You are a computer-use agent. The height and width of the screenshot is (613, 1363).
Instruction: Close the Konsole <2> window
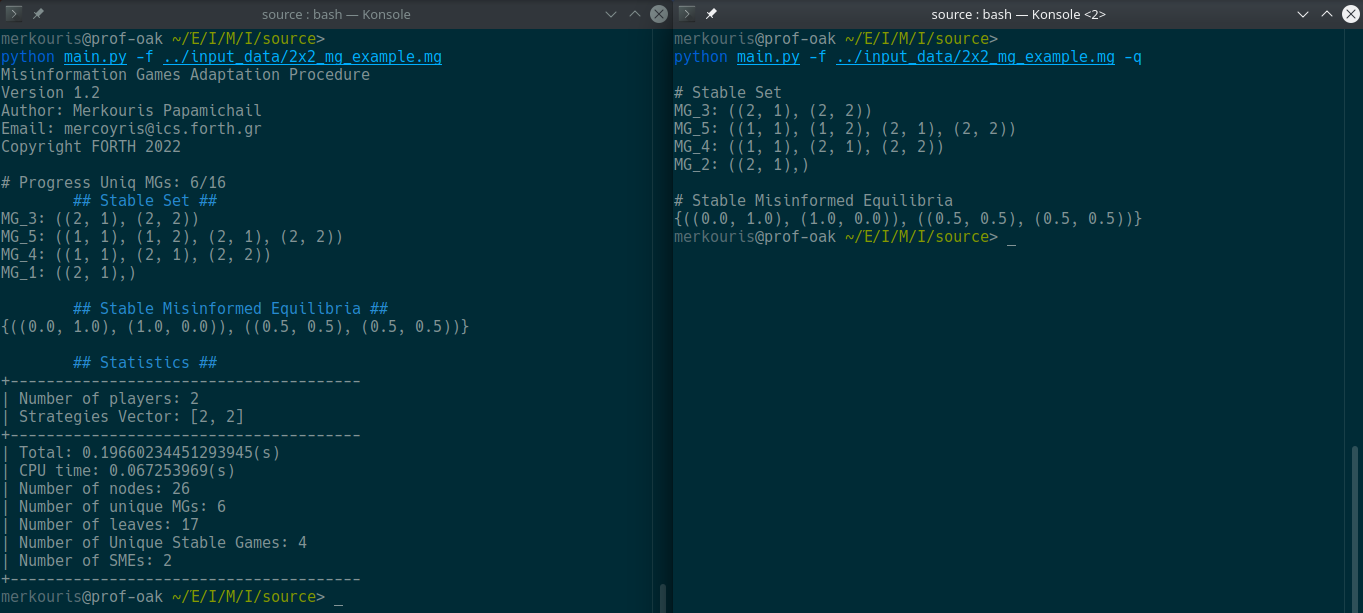(x=1349, y=14)
